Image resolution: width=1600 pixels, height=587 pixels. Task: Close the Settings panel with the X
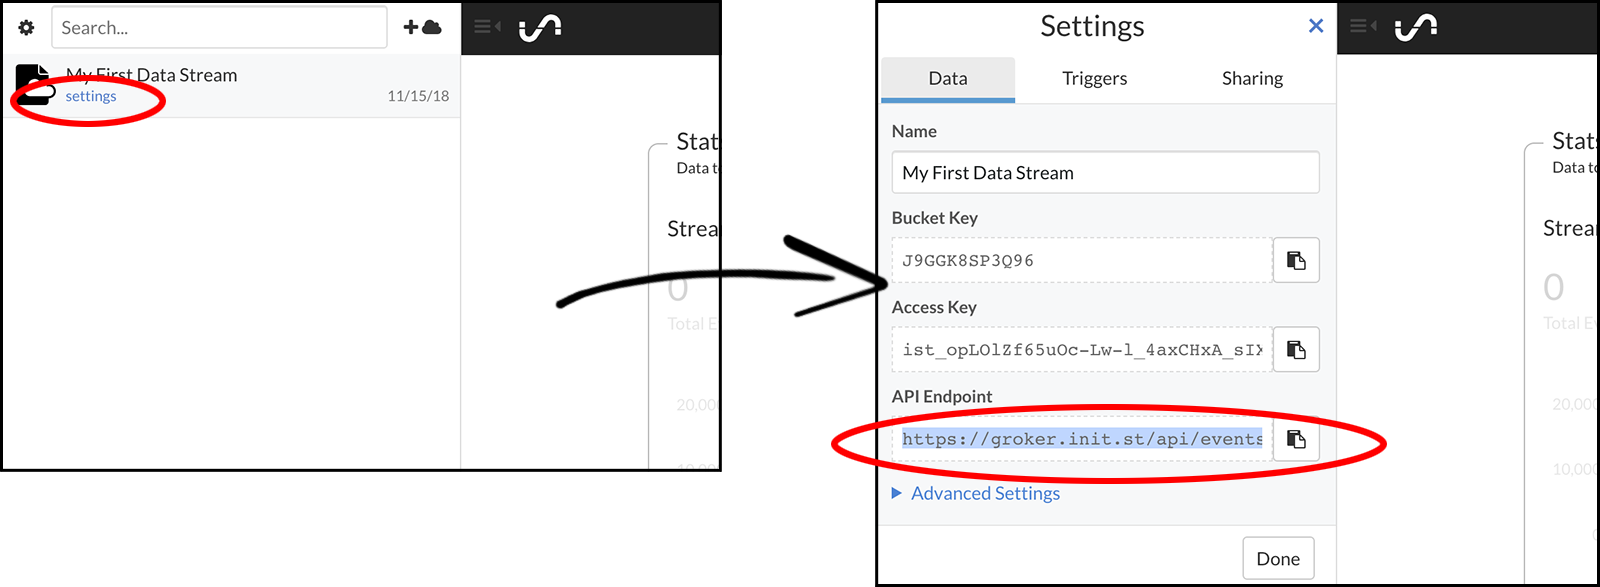[1316, 26]
